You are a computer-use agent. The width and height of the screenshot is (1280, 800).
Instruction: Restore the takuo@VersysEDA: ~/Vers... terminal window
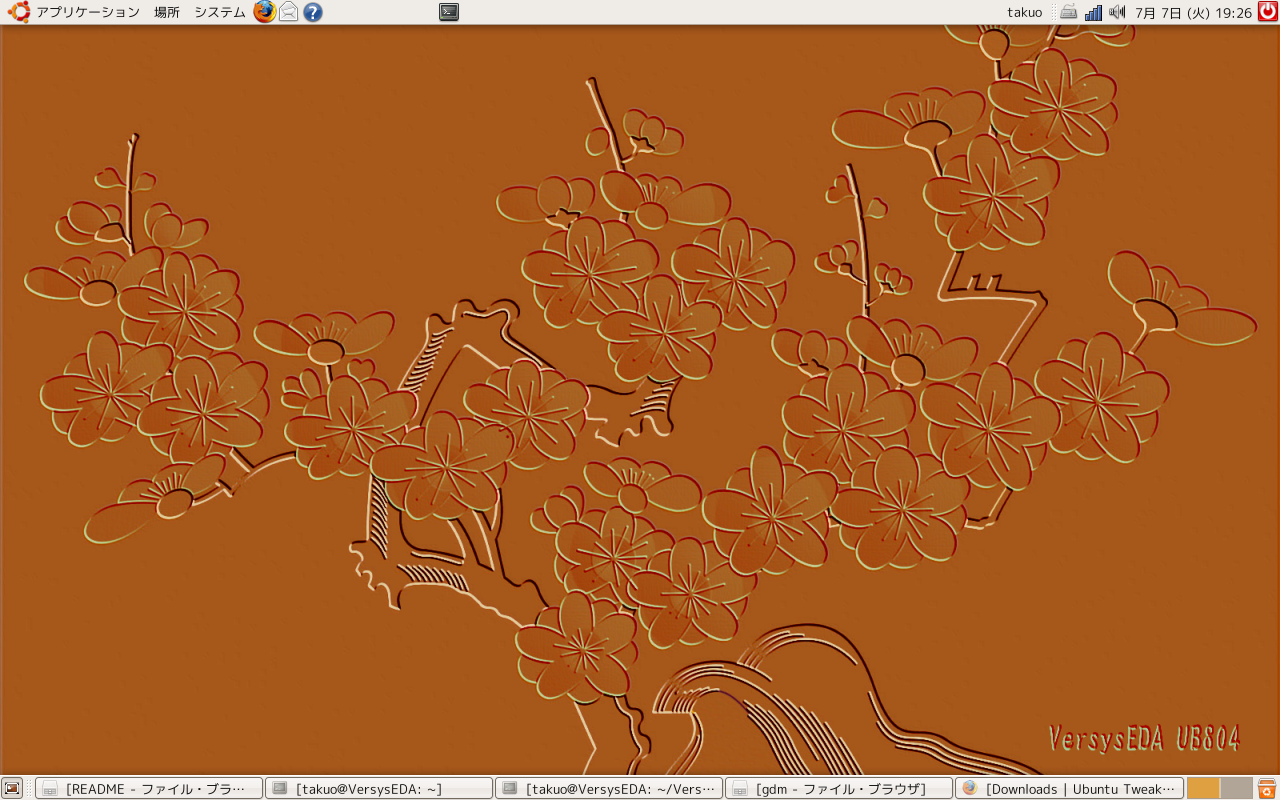pyautogui.click(x=609, y=788)
